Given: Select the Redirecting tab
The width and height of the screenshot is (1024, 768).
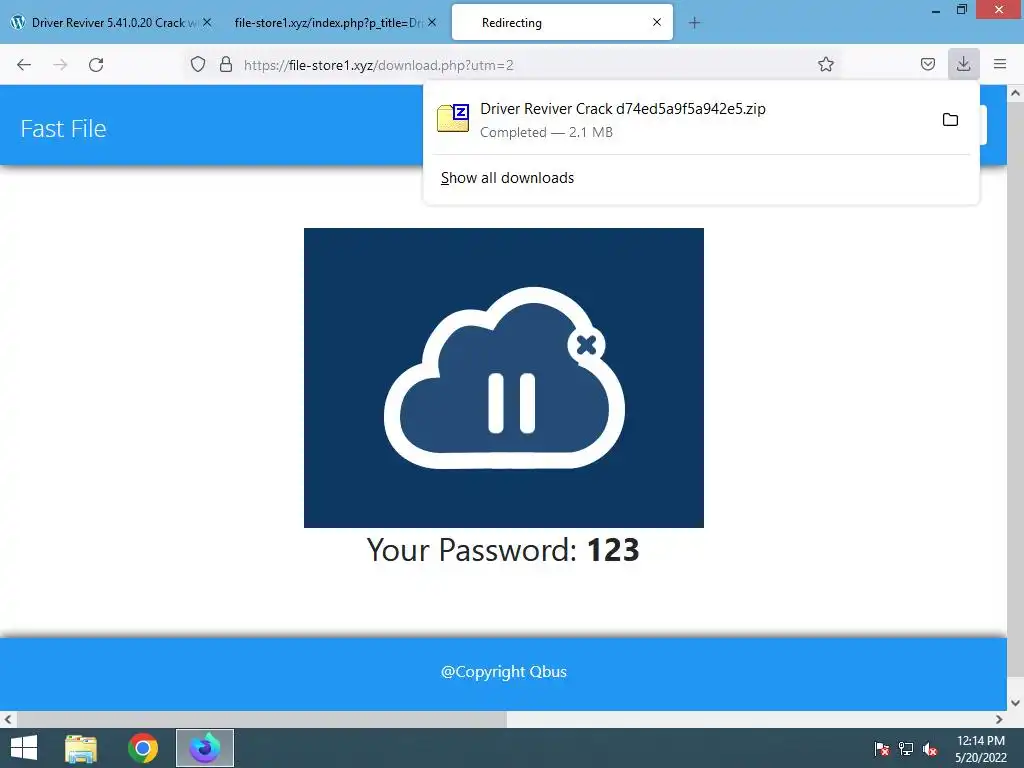Looking at the screenshot, I should pos(562,23).
